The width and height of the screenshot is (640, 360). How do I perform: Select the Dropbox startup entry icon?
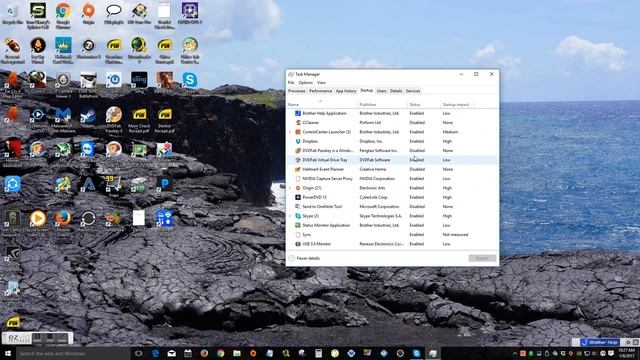pos(298,141)
